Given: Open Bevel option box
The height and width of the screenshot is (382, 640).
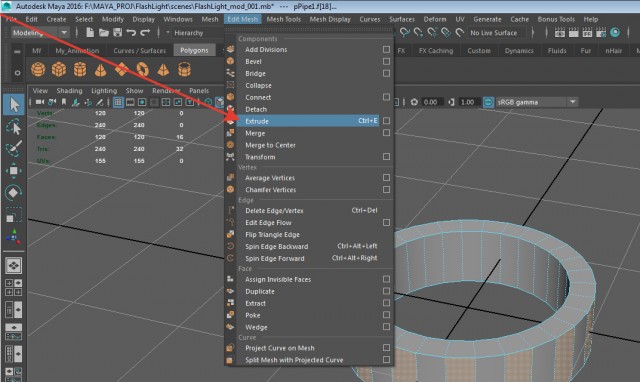Looking at the screenshot, I should (386, 61).
